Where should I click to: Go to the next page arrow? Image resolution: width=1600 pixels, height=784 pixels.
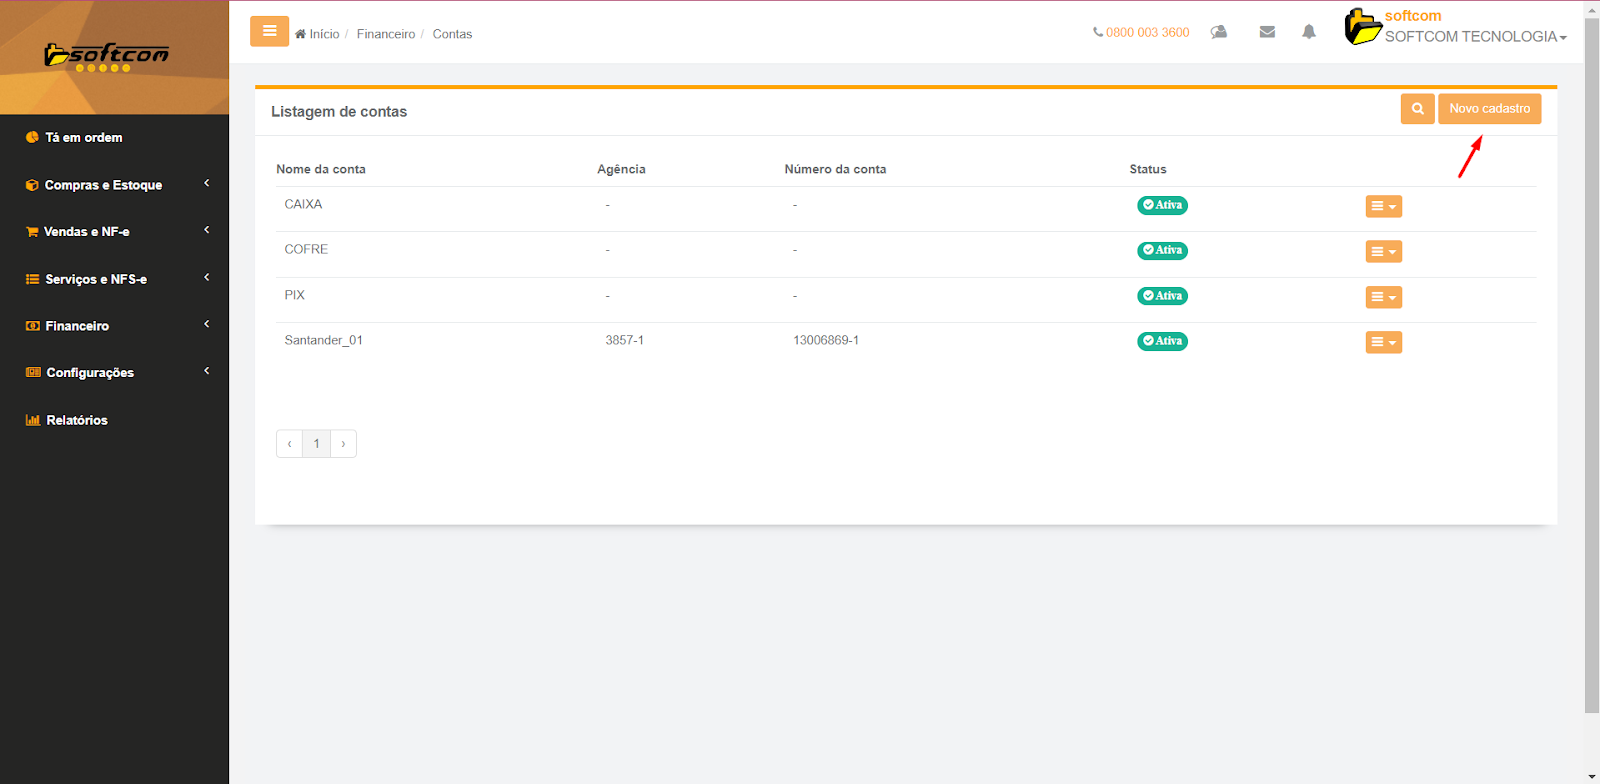343,444
